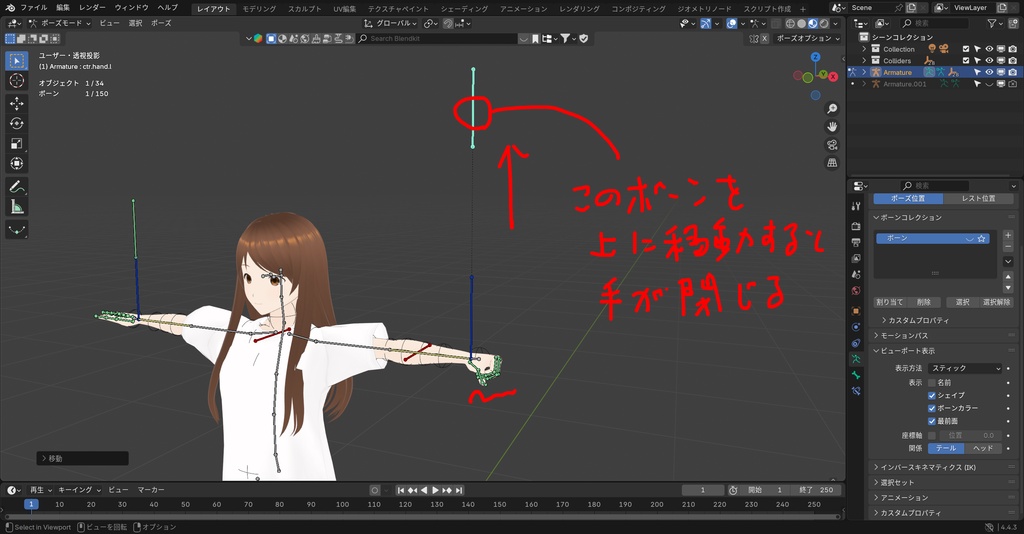Open the View Layer properties tab
The width and height of the screenshot is (1024, 534).
[x=856, y=259]
